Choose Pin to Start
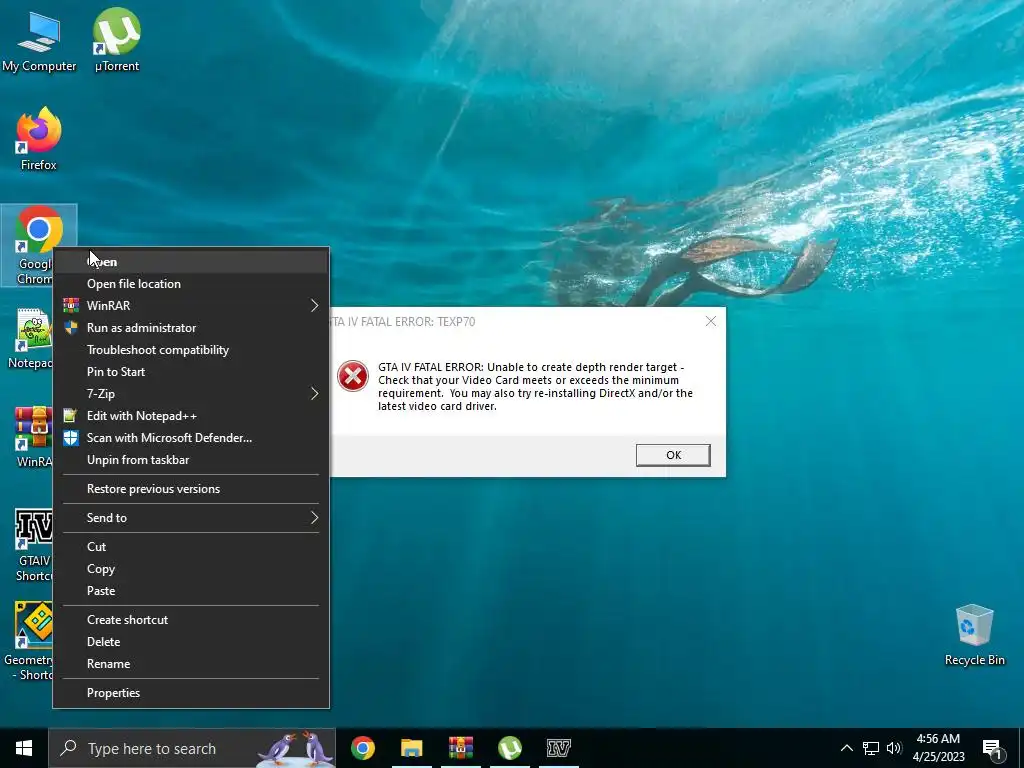The width and height of the screenshot is (1024, 768). [x=191, y=372]
